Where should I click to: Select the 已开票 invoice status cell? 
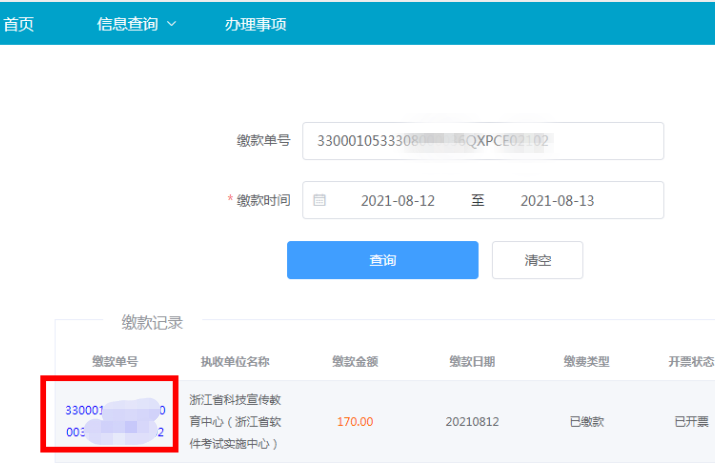691,422
